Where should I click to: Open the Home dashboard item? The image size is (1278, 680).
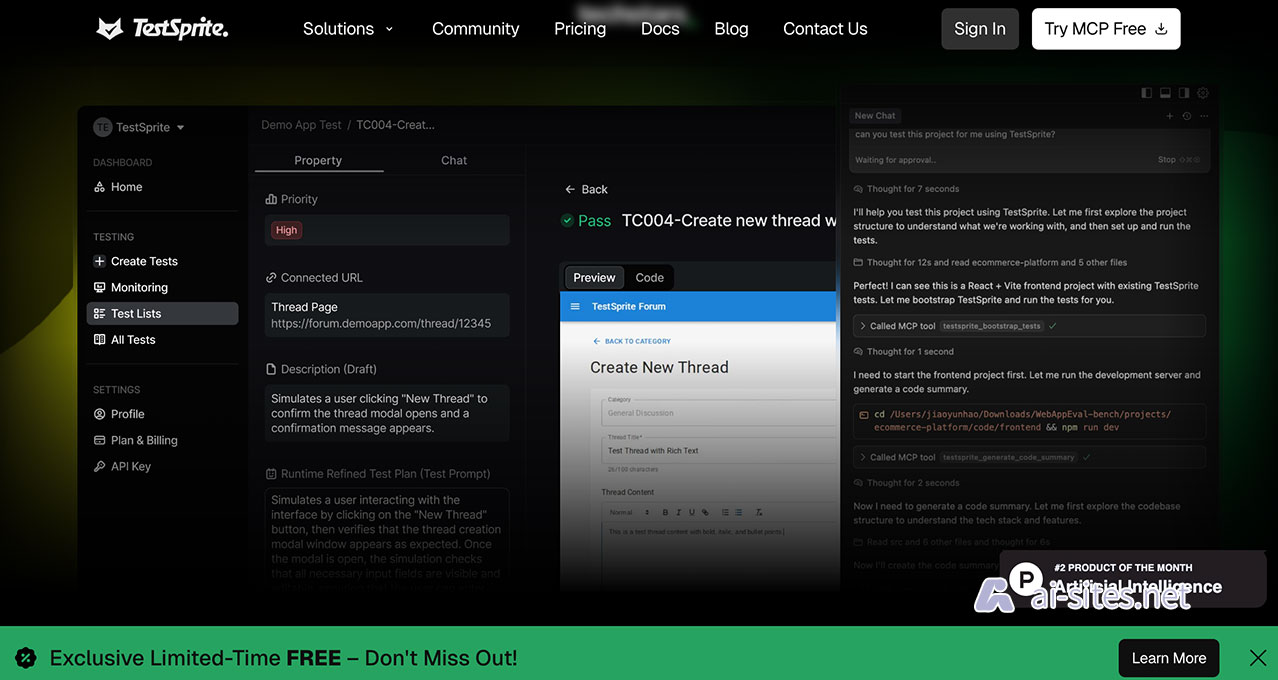pos(126,187)
